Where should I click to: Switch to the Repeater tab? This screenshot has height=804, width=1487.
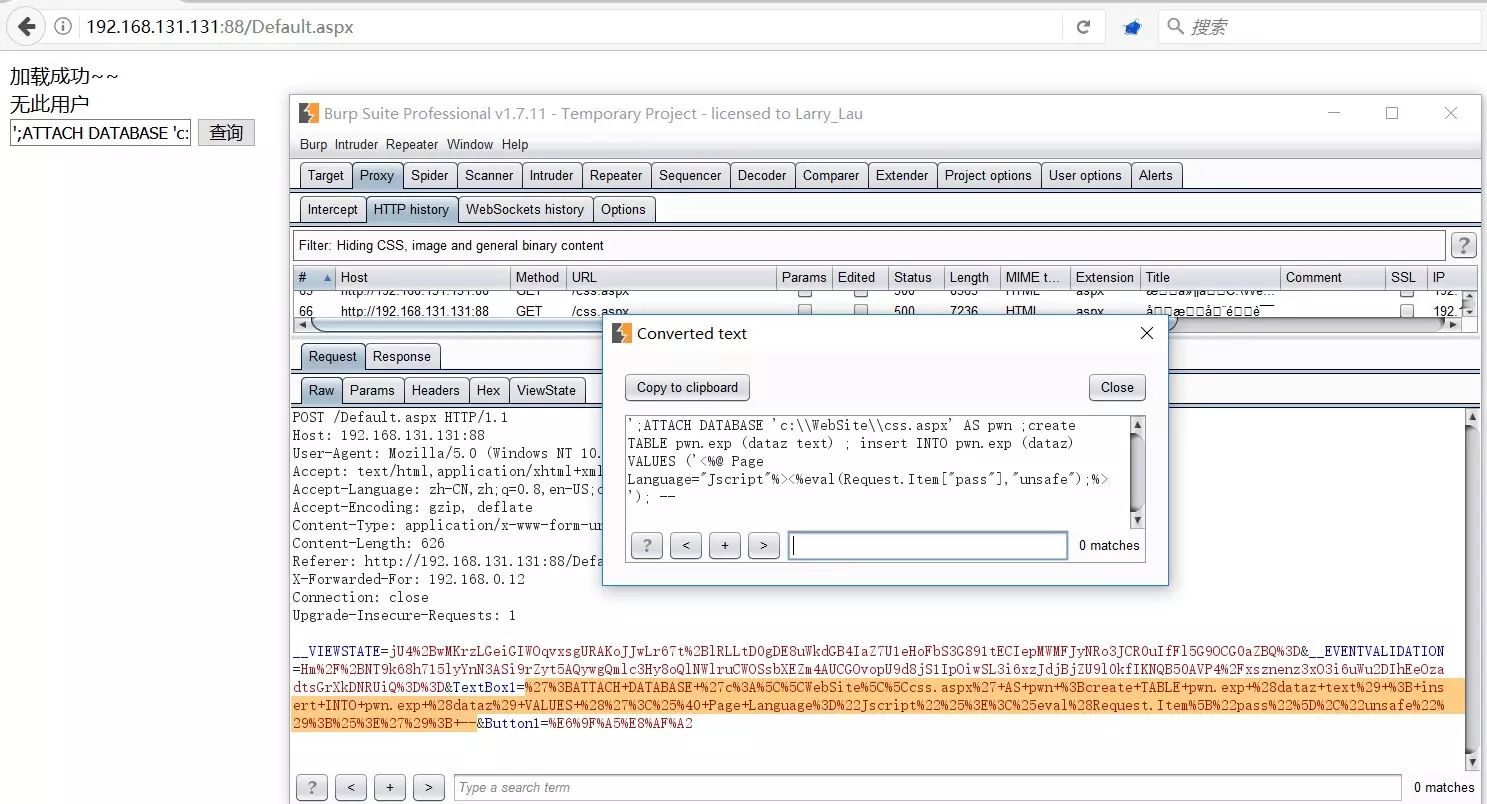616,175
